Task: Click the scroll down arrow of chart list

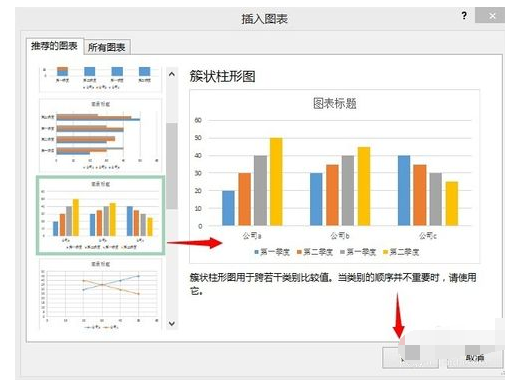Action: 172,323
